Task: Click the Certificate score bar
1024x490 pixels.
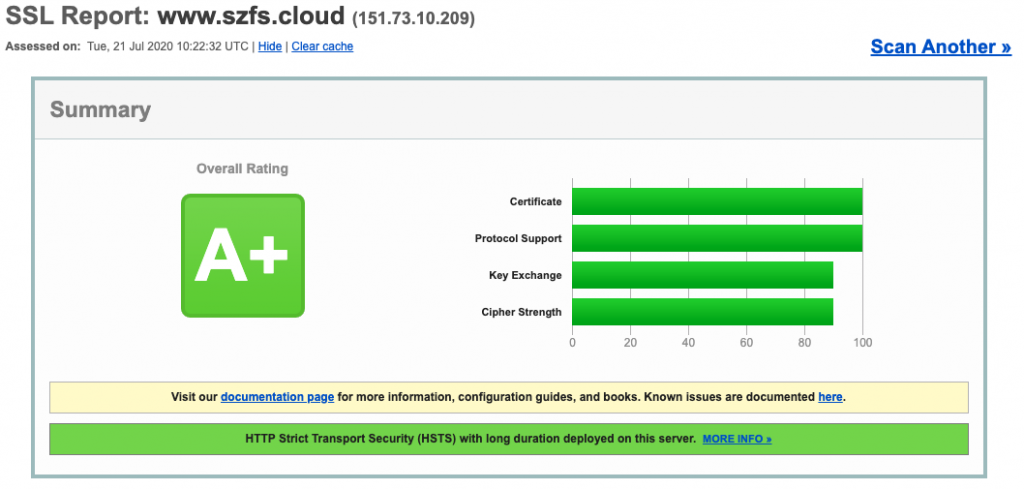Action: tap(717, 201)
